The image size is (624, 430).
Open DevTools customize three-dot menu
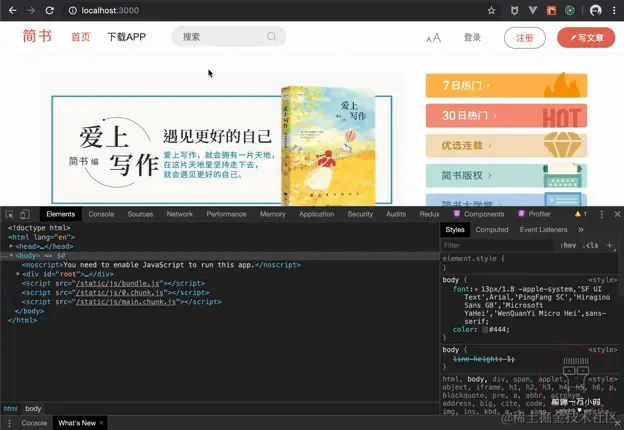pos(601,214)
